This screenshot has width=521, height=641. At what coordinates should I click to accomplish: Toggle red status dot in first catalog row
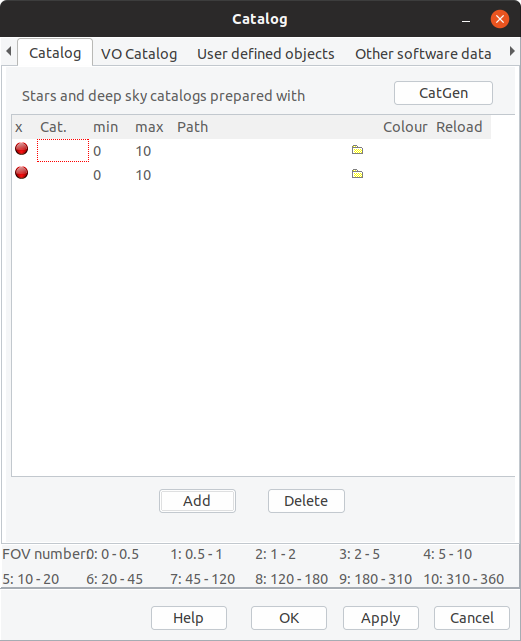tap(22, 148)
